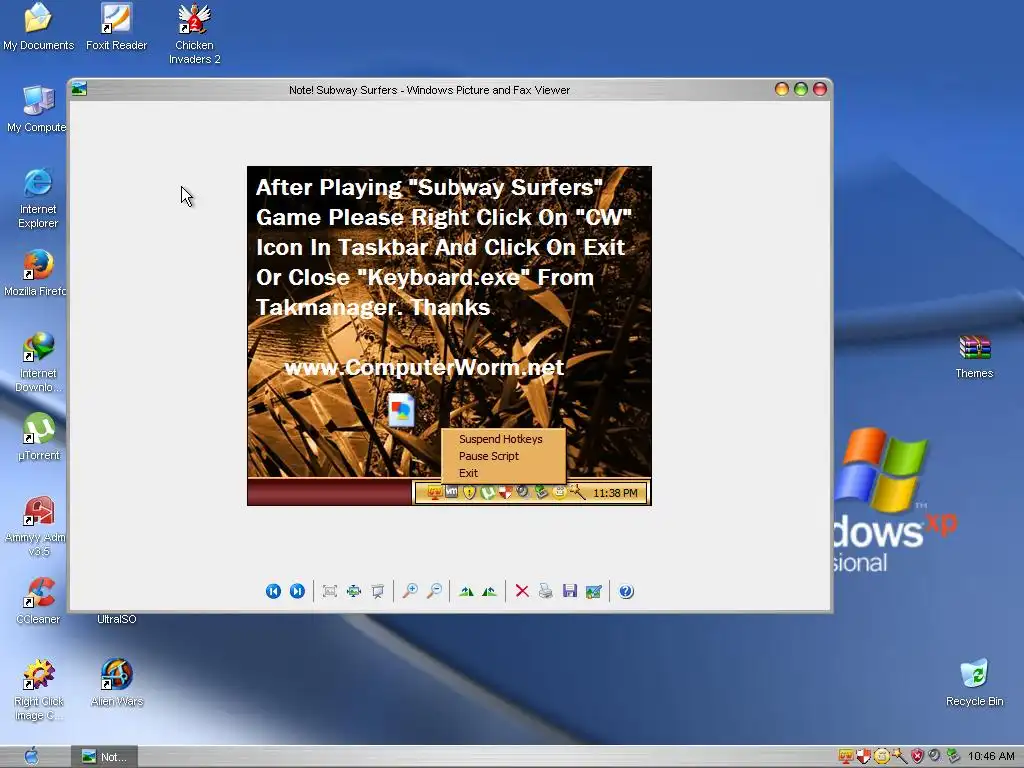
Task: Click the picture viewer title bar icon
Action: 79,89
